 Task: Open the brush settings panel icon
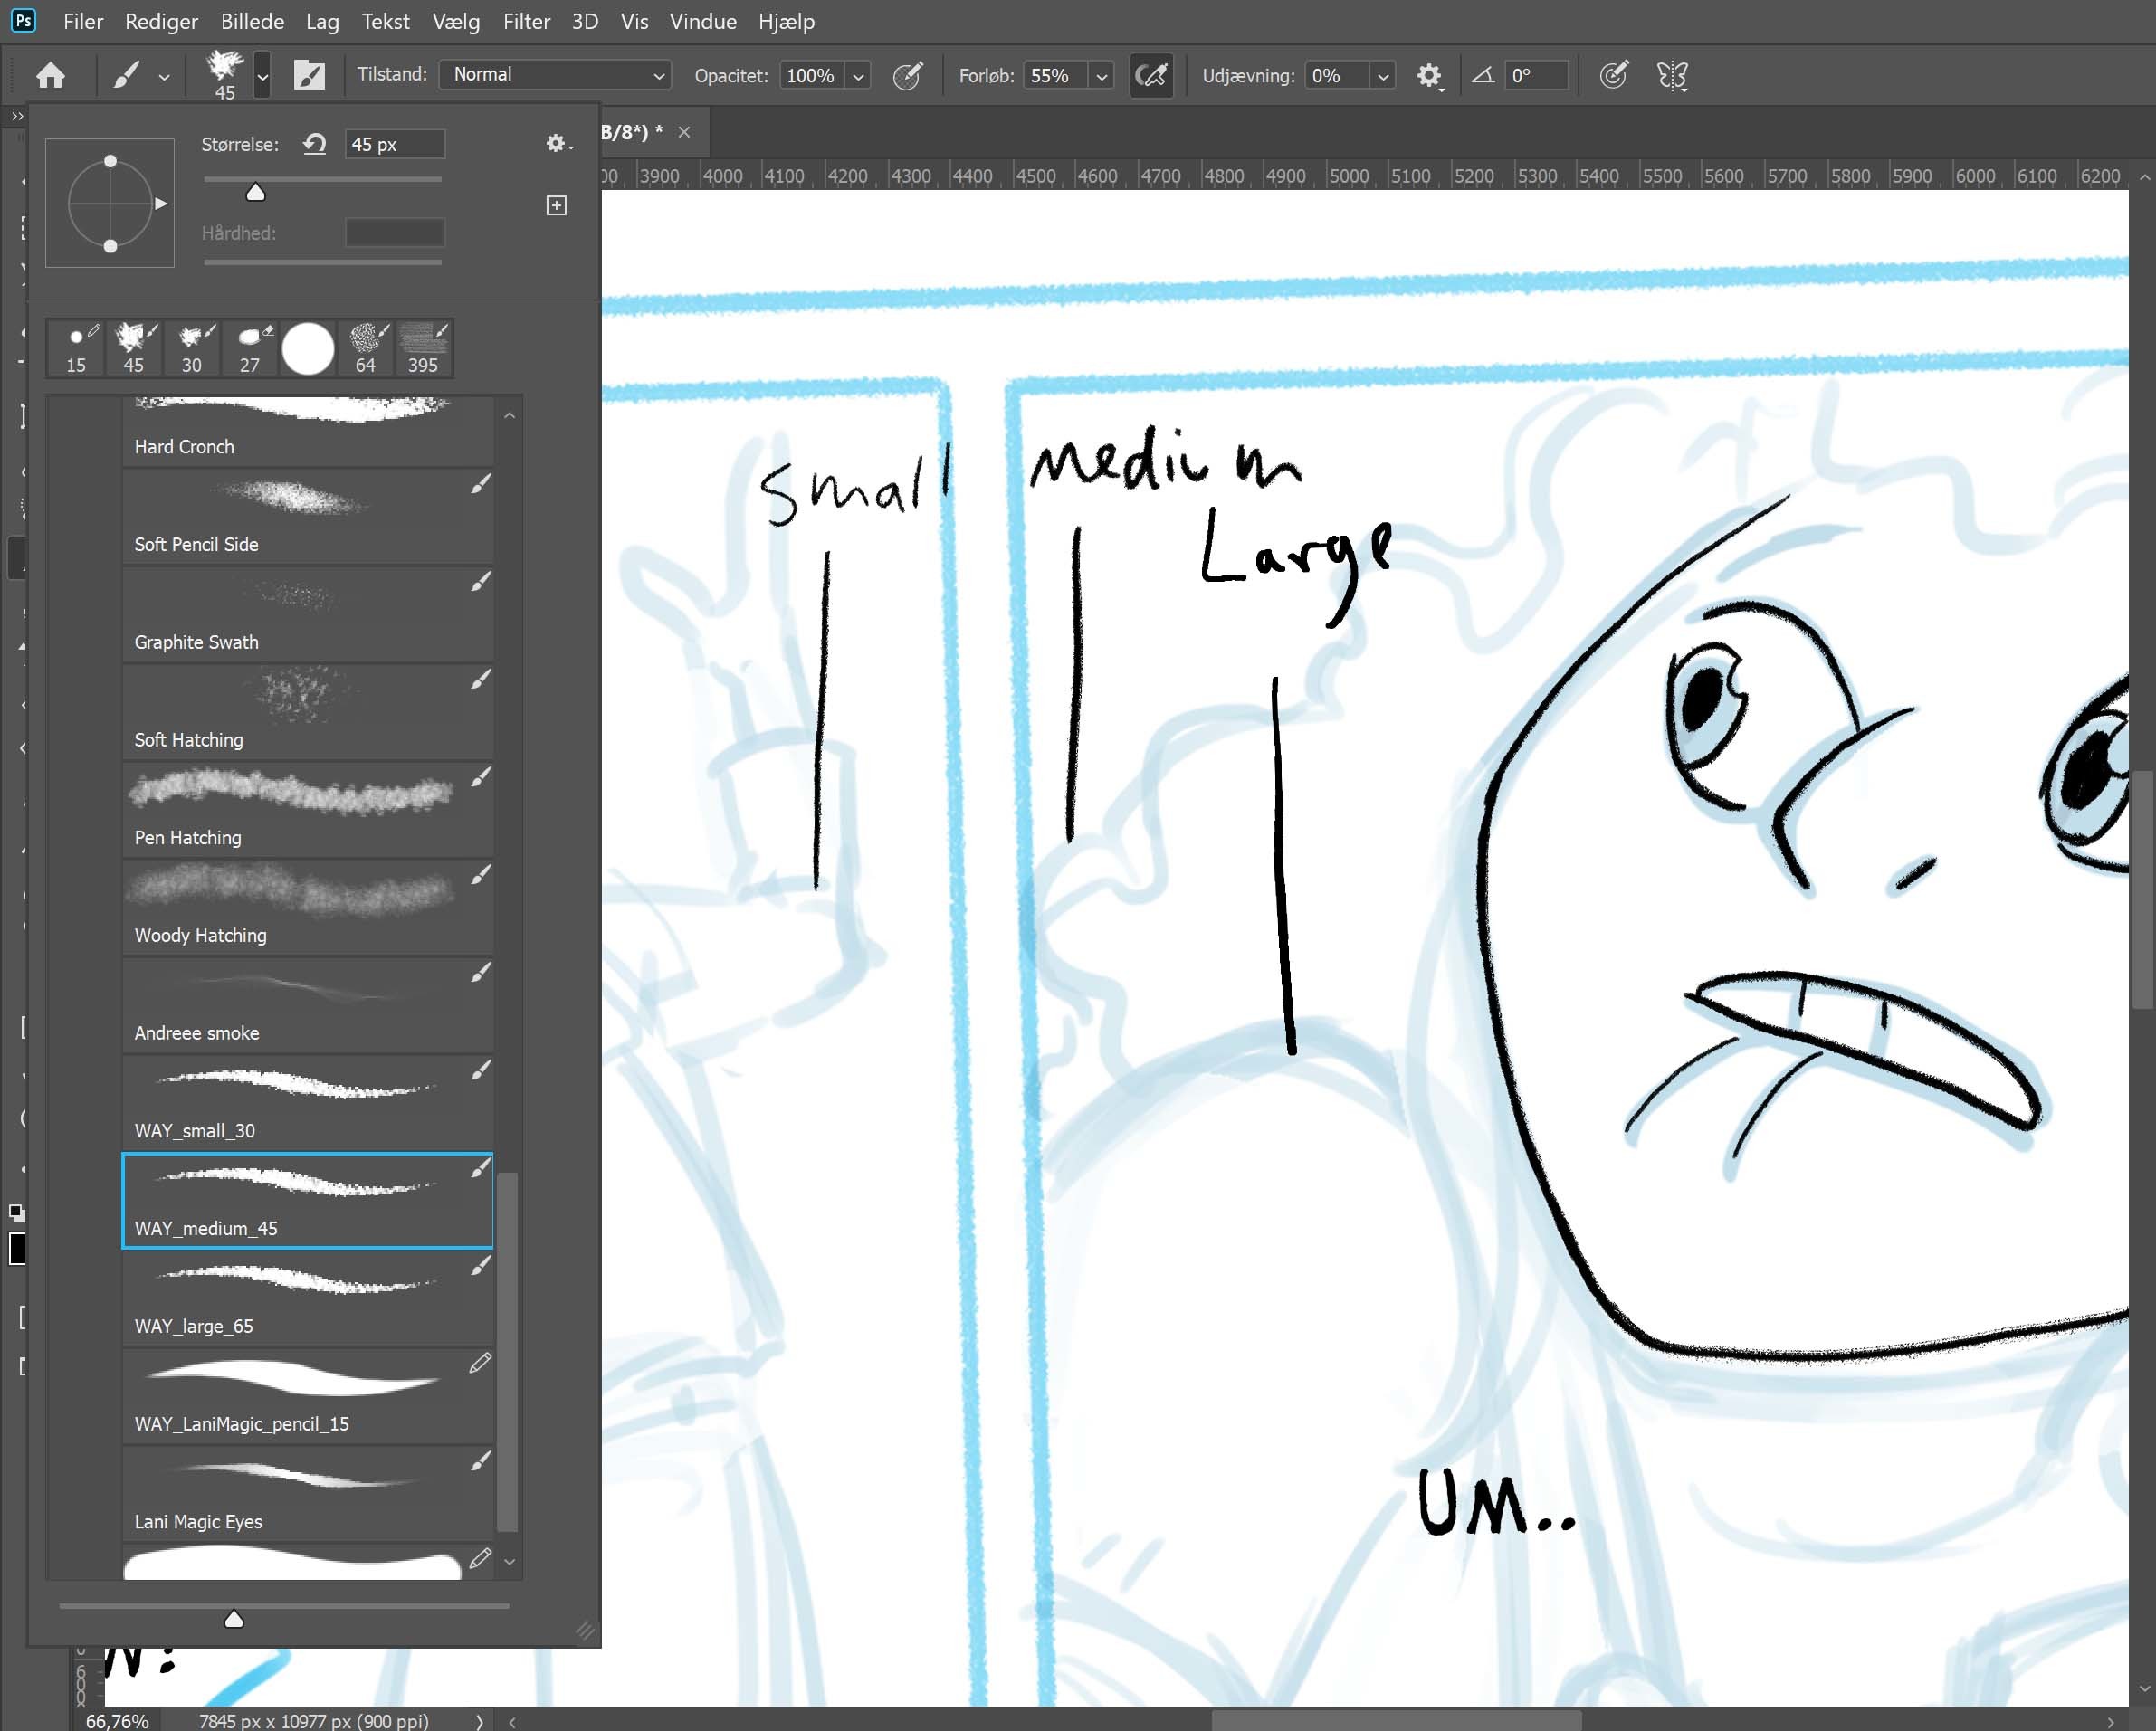tap(309, 75)
